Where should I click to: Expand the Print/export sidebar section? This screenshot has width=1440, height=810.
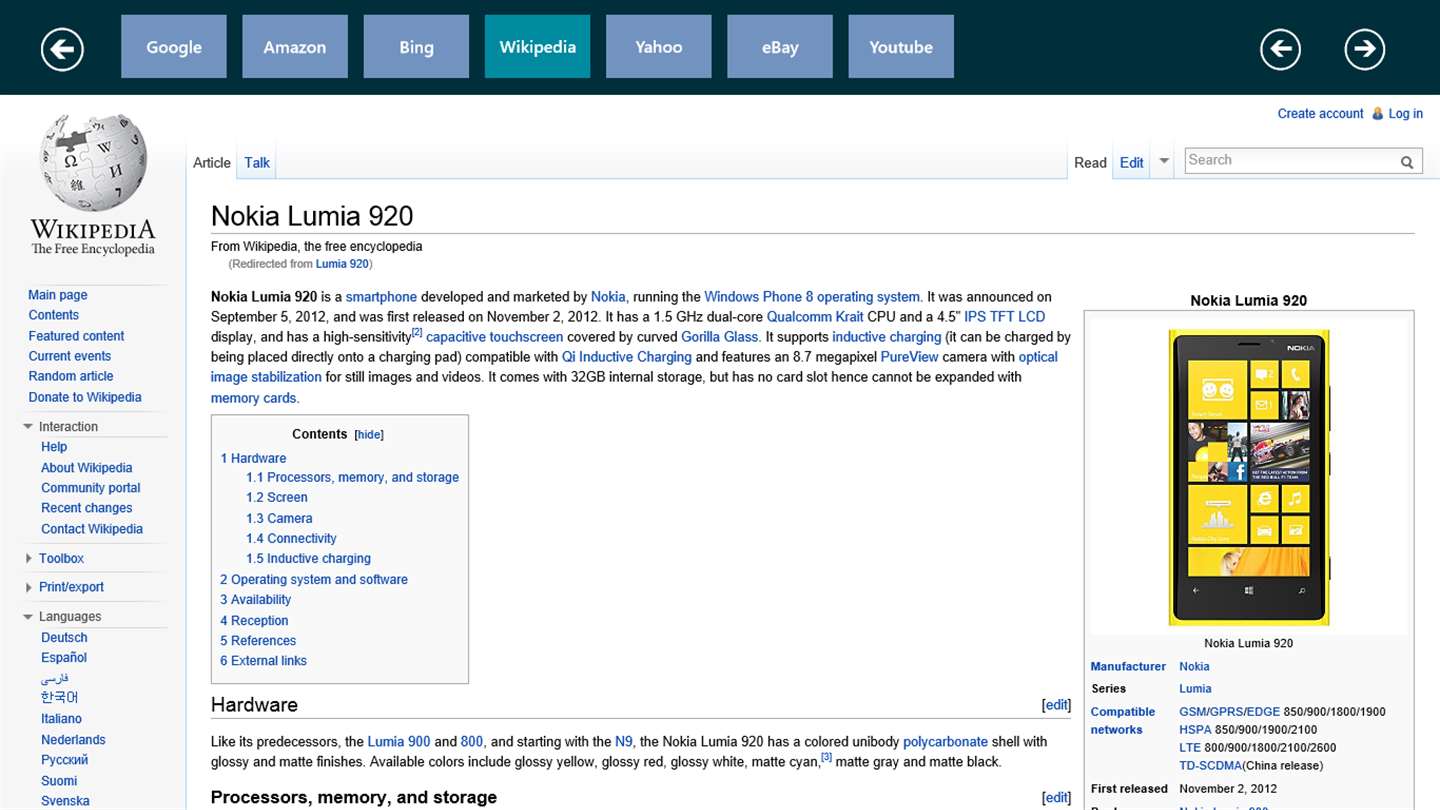28,587
